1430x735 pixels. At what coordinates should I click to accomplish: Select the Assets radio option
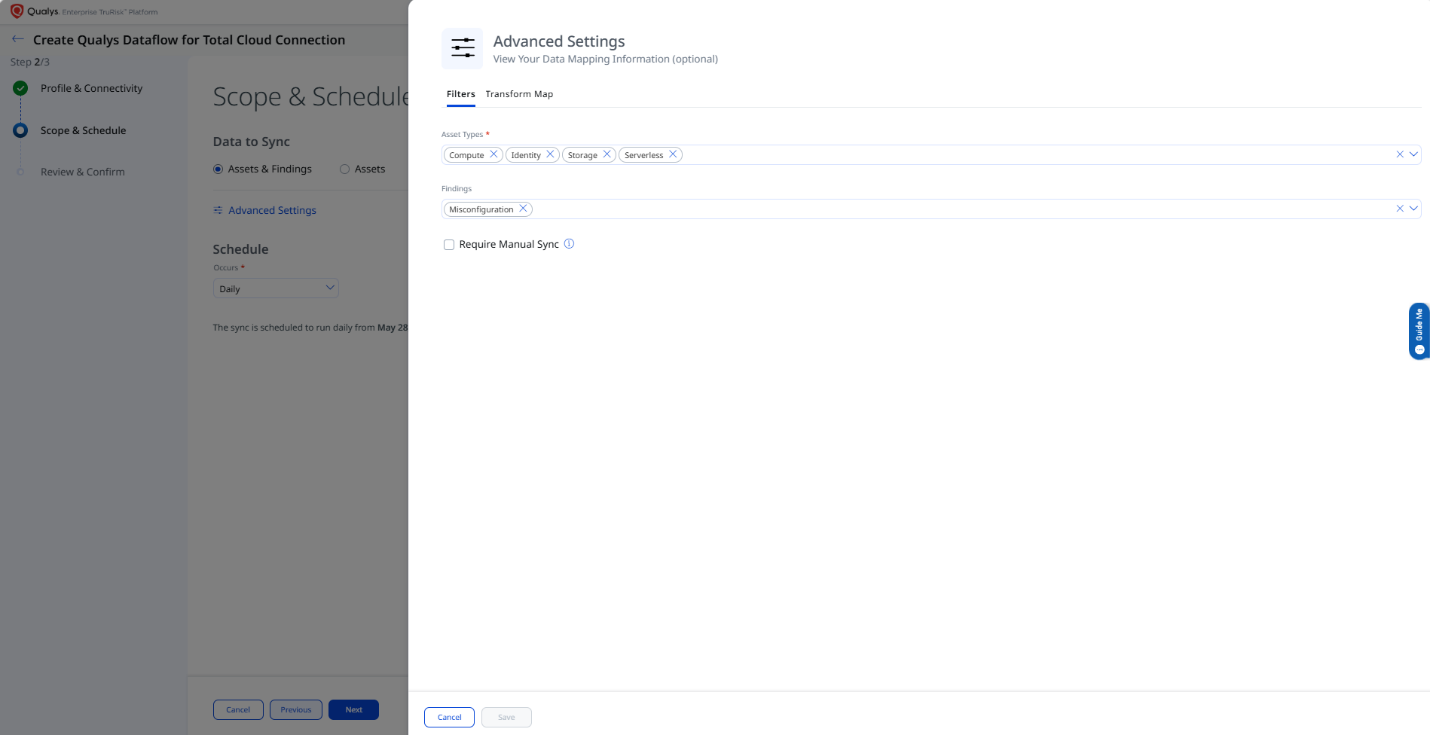pos(345,169)
